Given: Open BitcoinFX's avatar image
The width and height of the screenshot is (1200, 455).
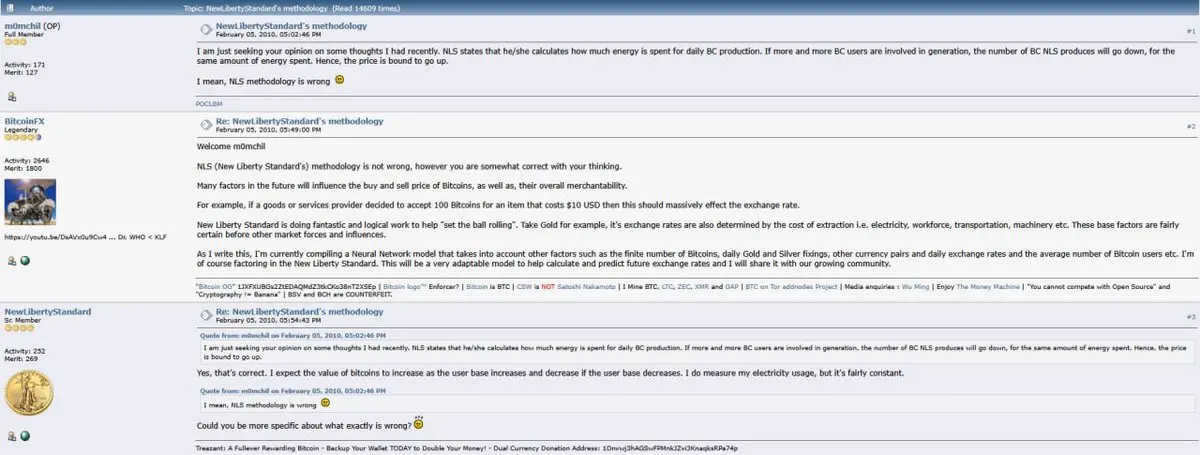Looking at the screenshot, I should click(x=30, y=203).
